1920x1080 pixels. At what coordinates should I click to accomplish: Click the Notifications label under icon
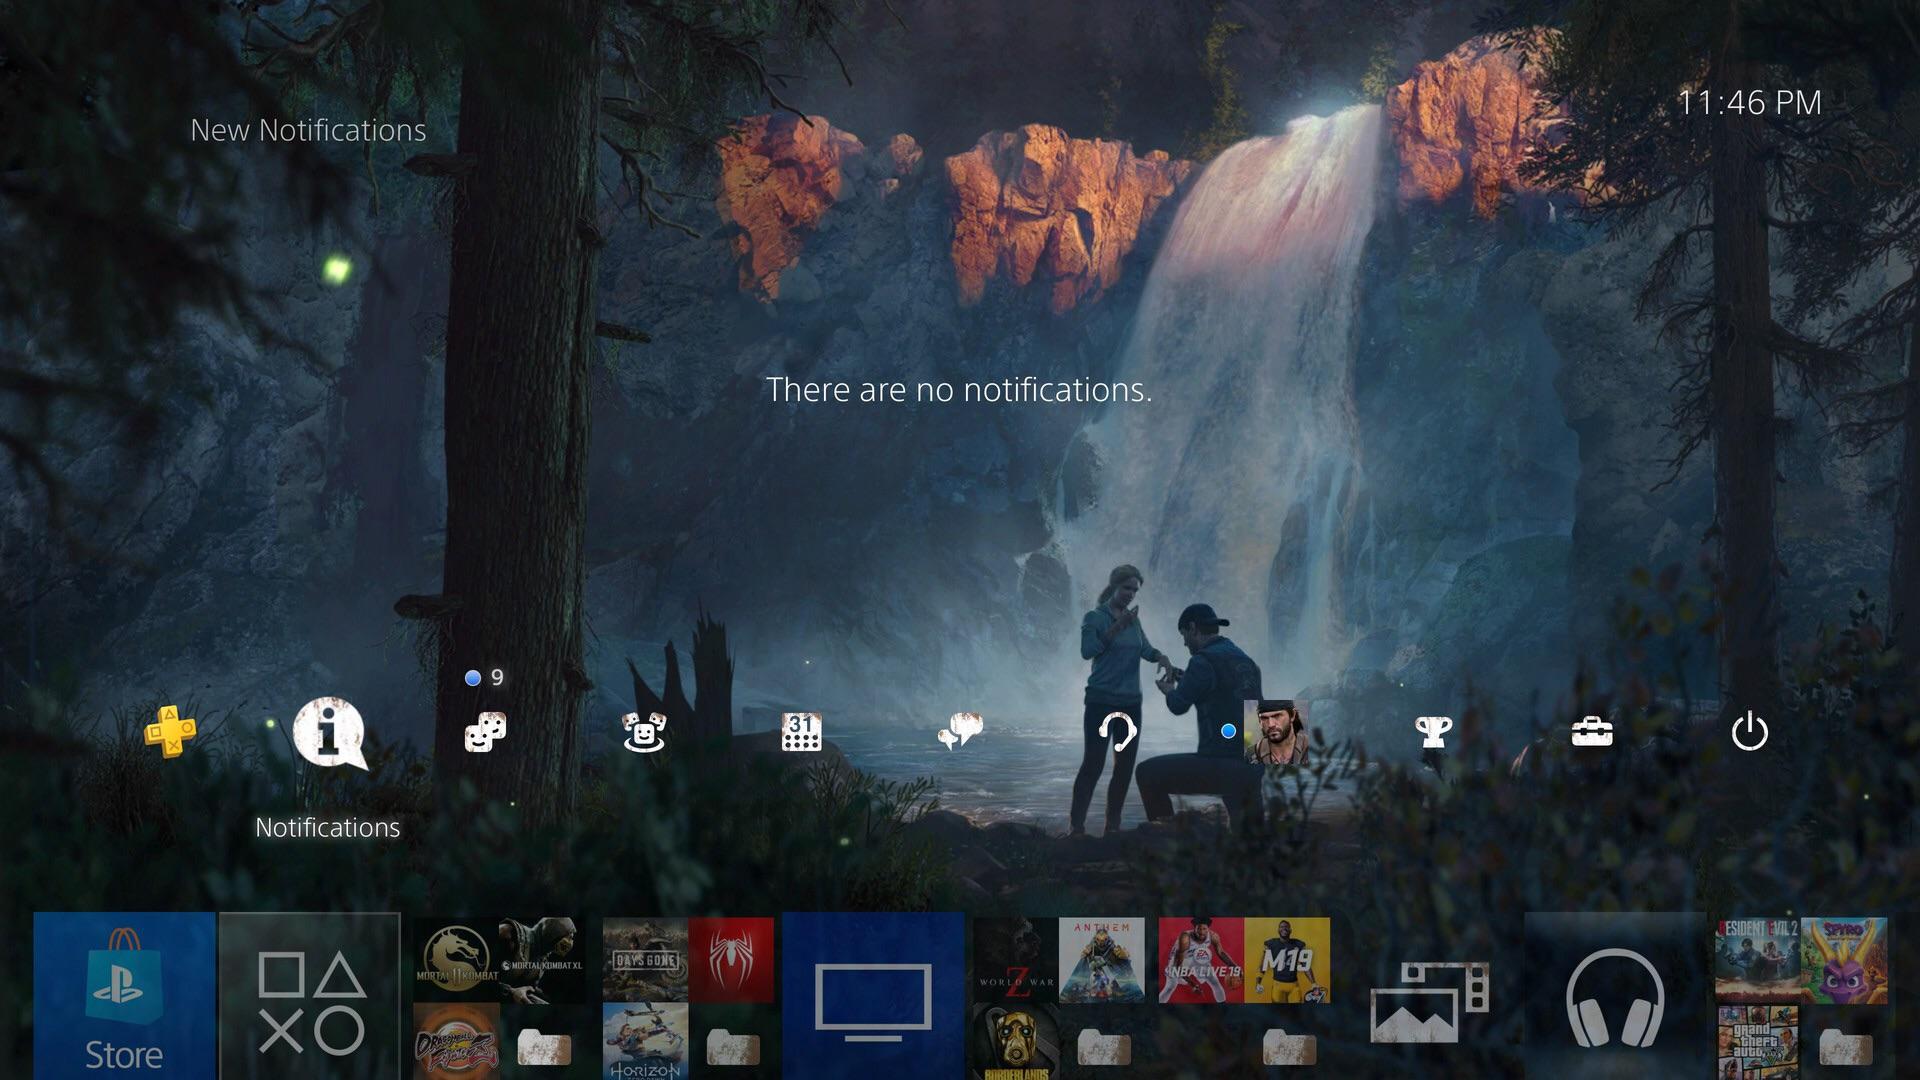point(328,827)
